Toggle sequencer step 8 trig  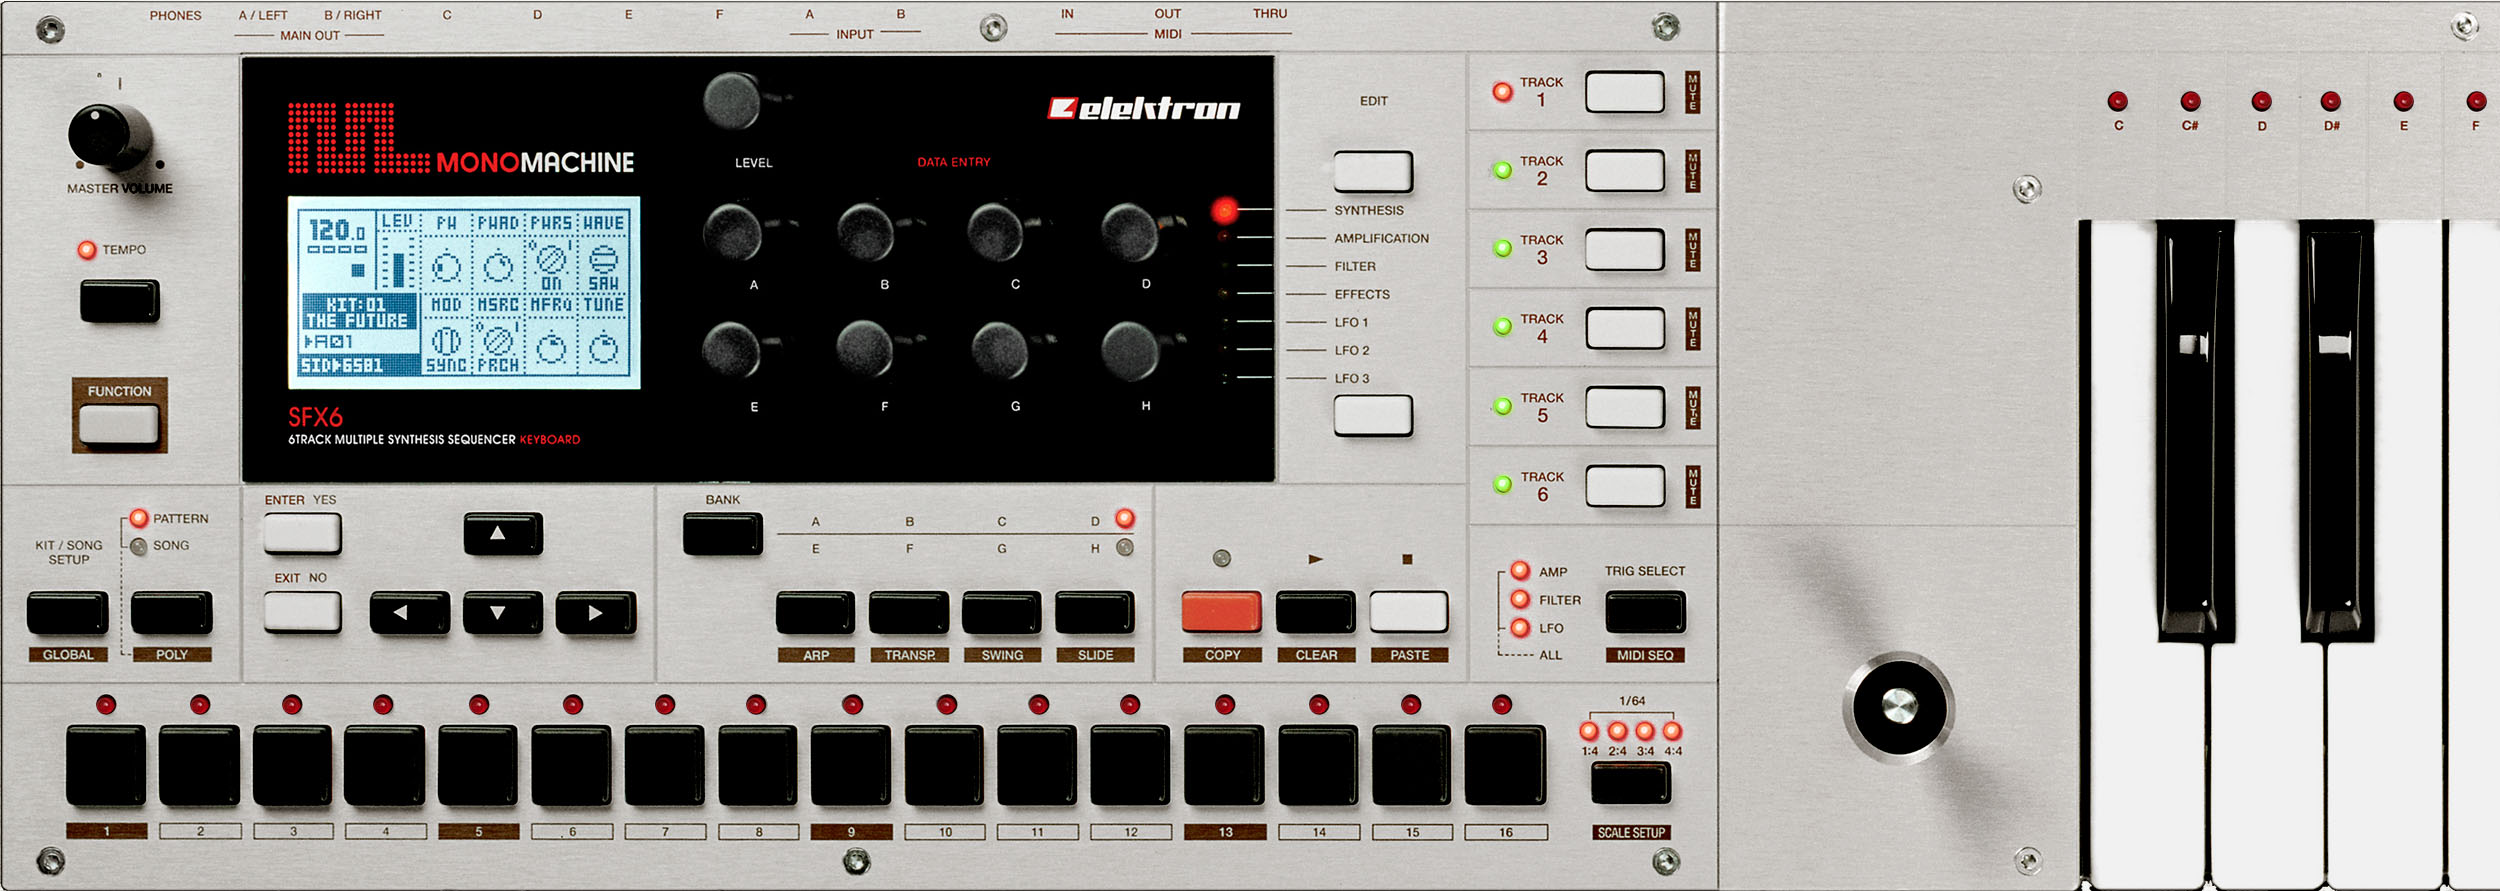[x=758, y=766]
